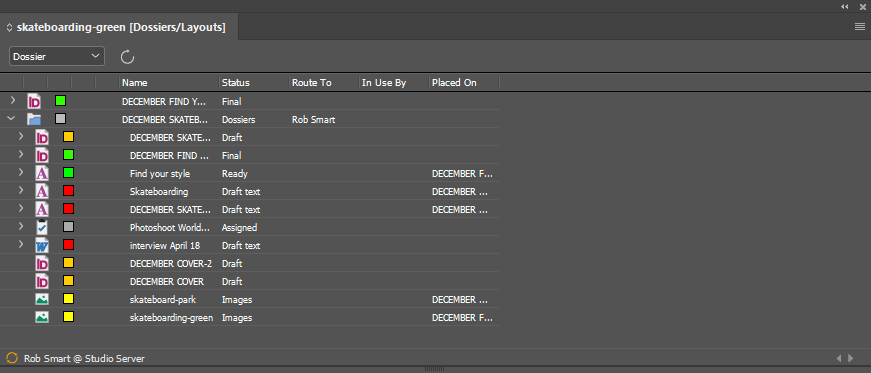The width and height of the screenshot is (871, 373).
Task: Click the left scroll arrow in the status bar
Action: (839, 359)
